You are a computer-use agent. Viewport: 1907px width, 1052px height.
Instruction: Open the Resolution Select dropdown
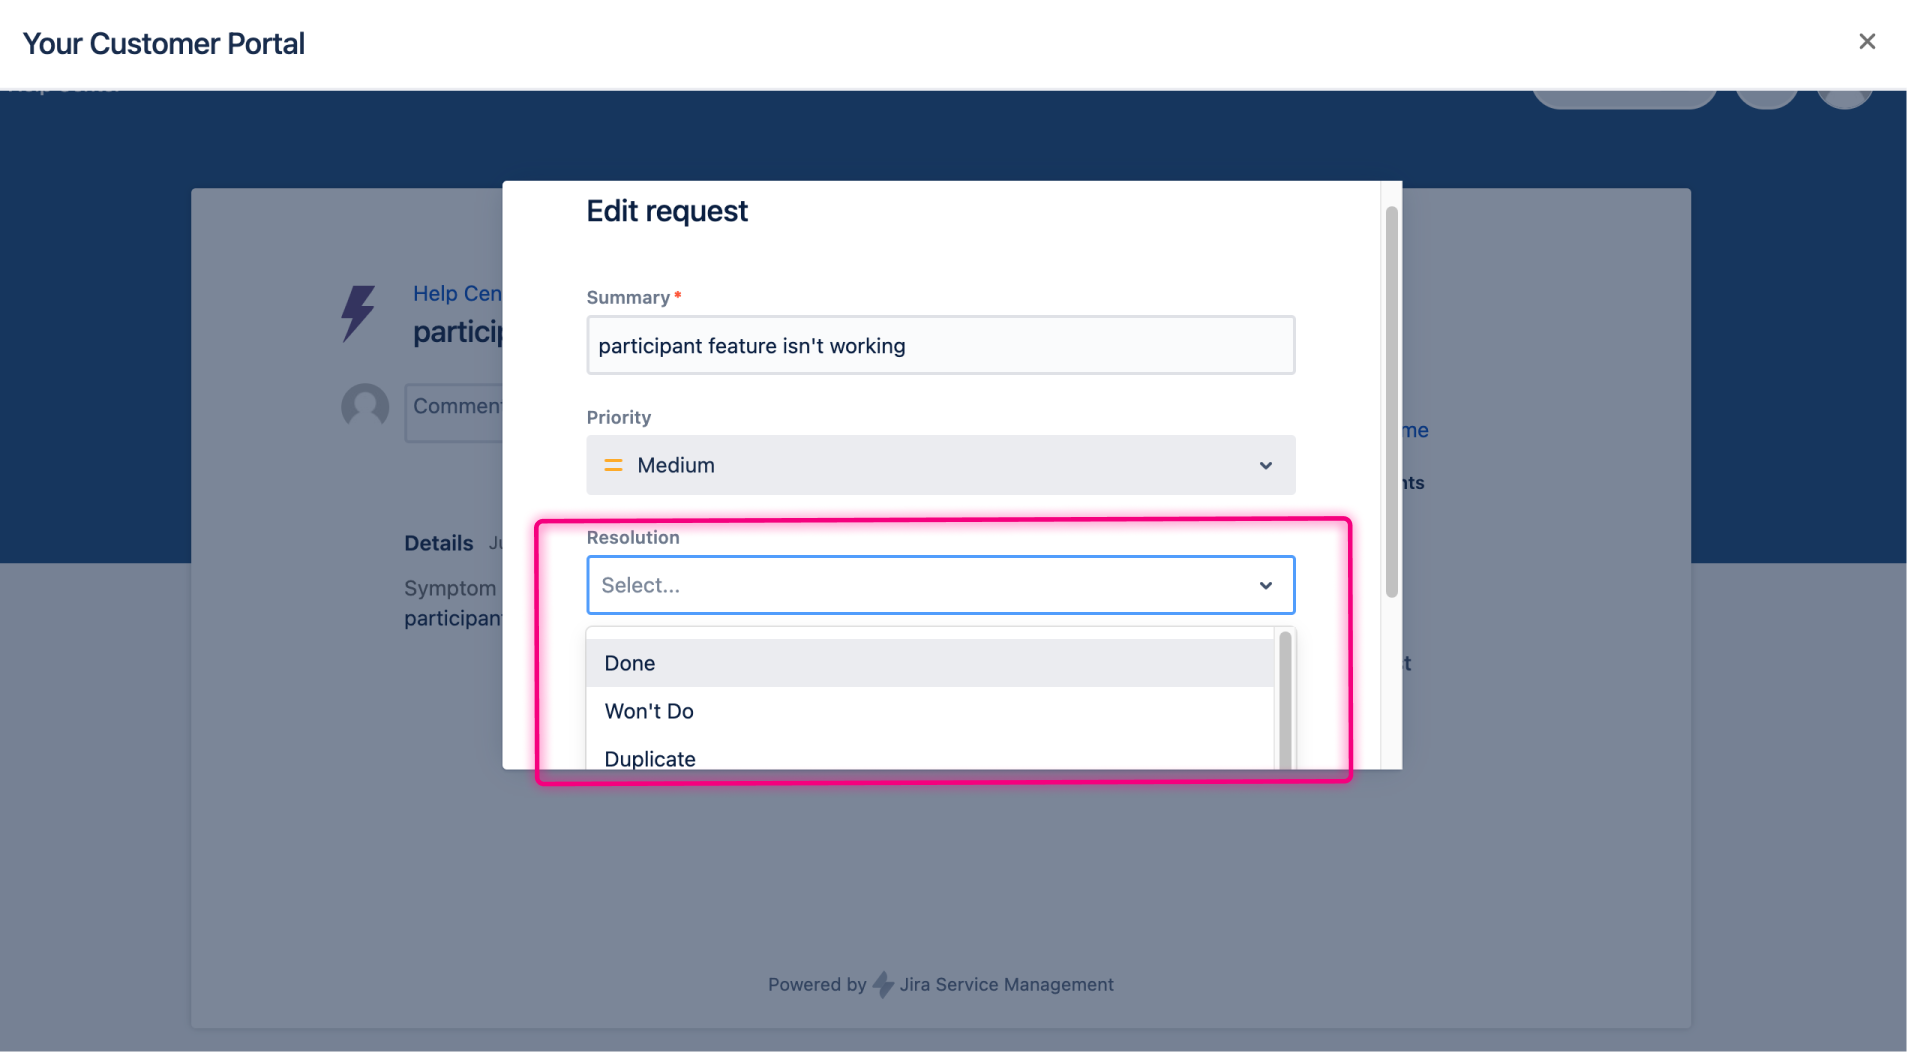point(940,585)
